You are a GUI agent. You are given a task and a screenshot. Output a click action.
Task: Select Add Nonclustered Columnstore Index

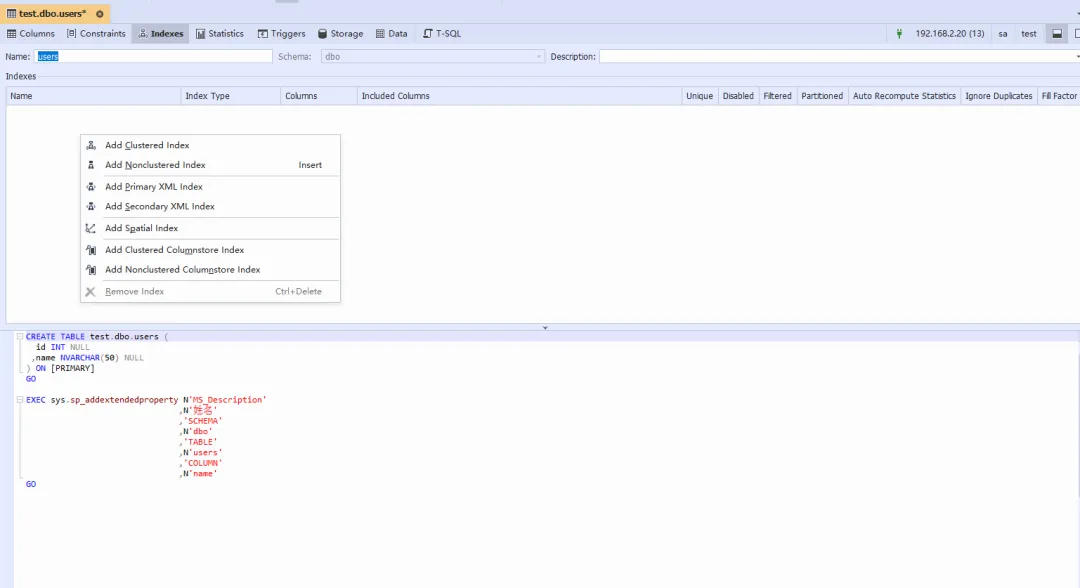[182, 270]
